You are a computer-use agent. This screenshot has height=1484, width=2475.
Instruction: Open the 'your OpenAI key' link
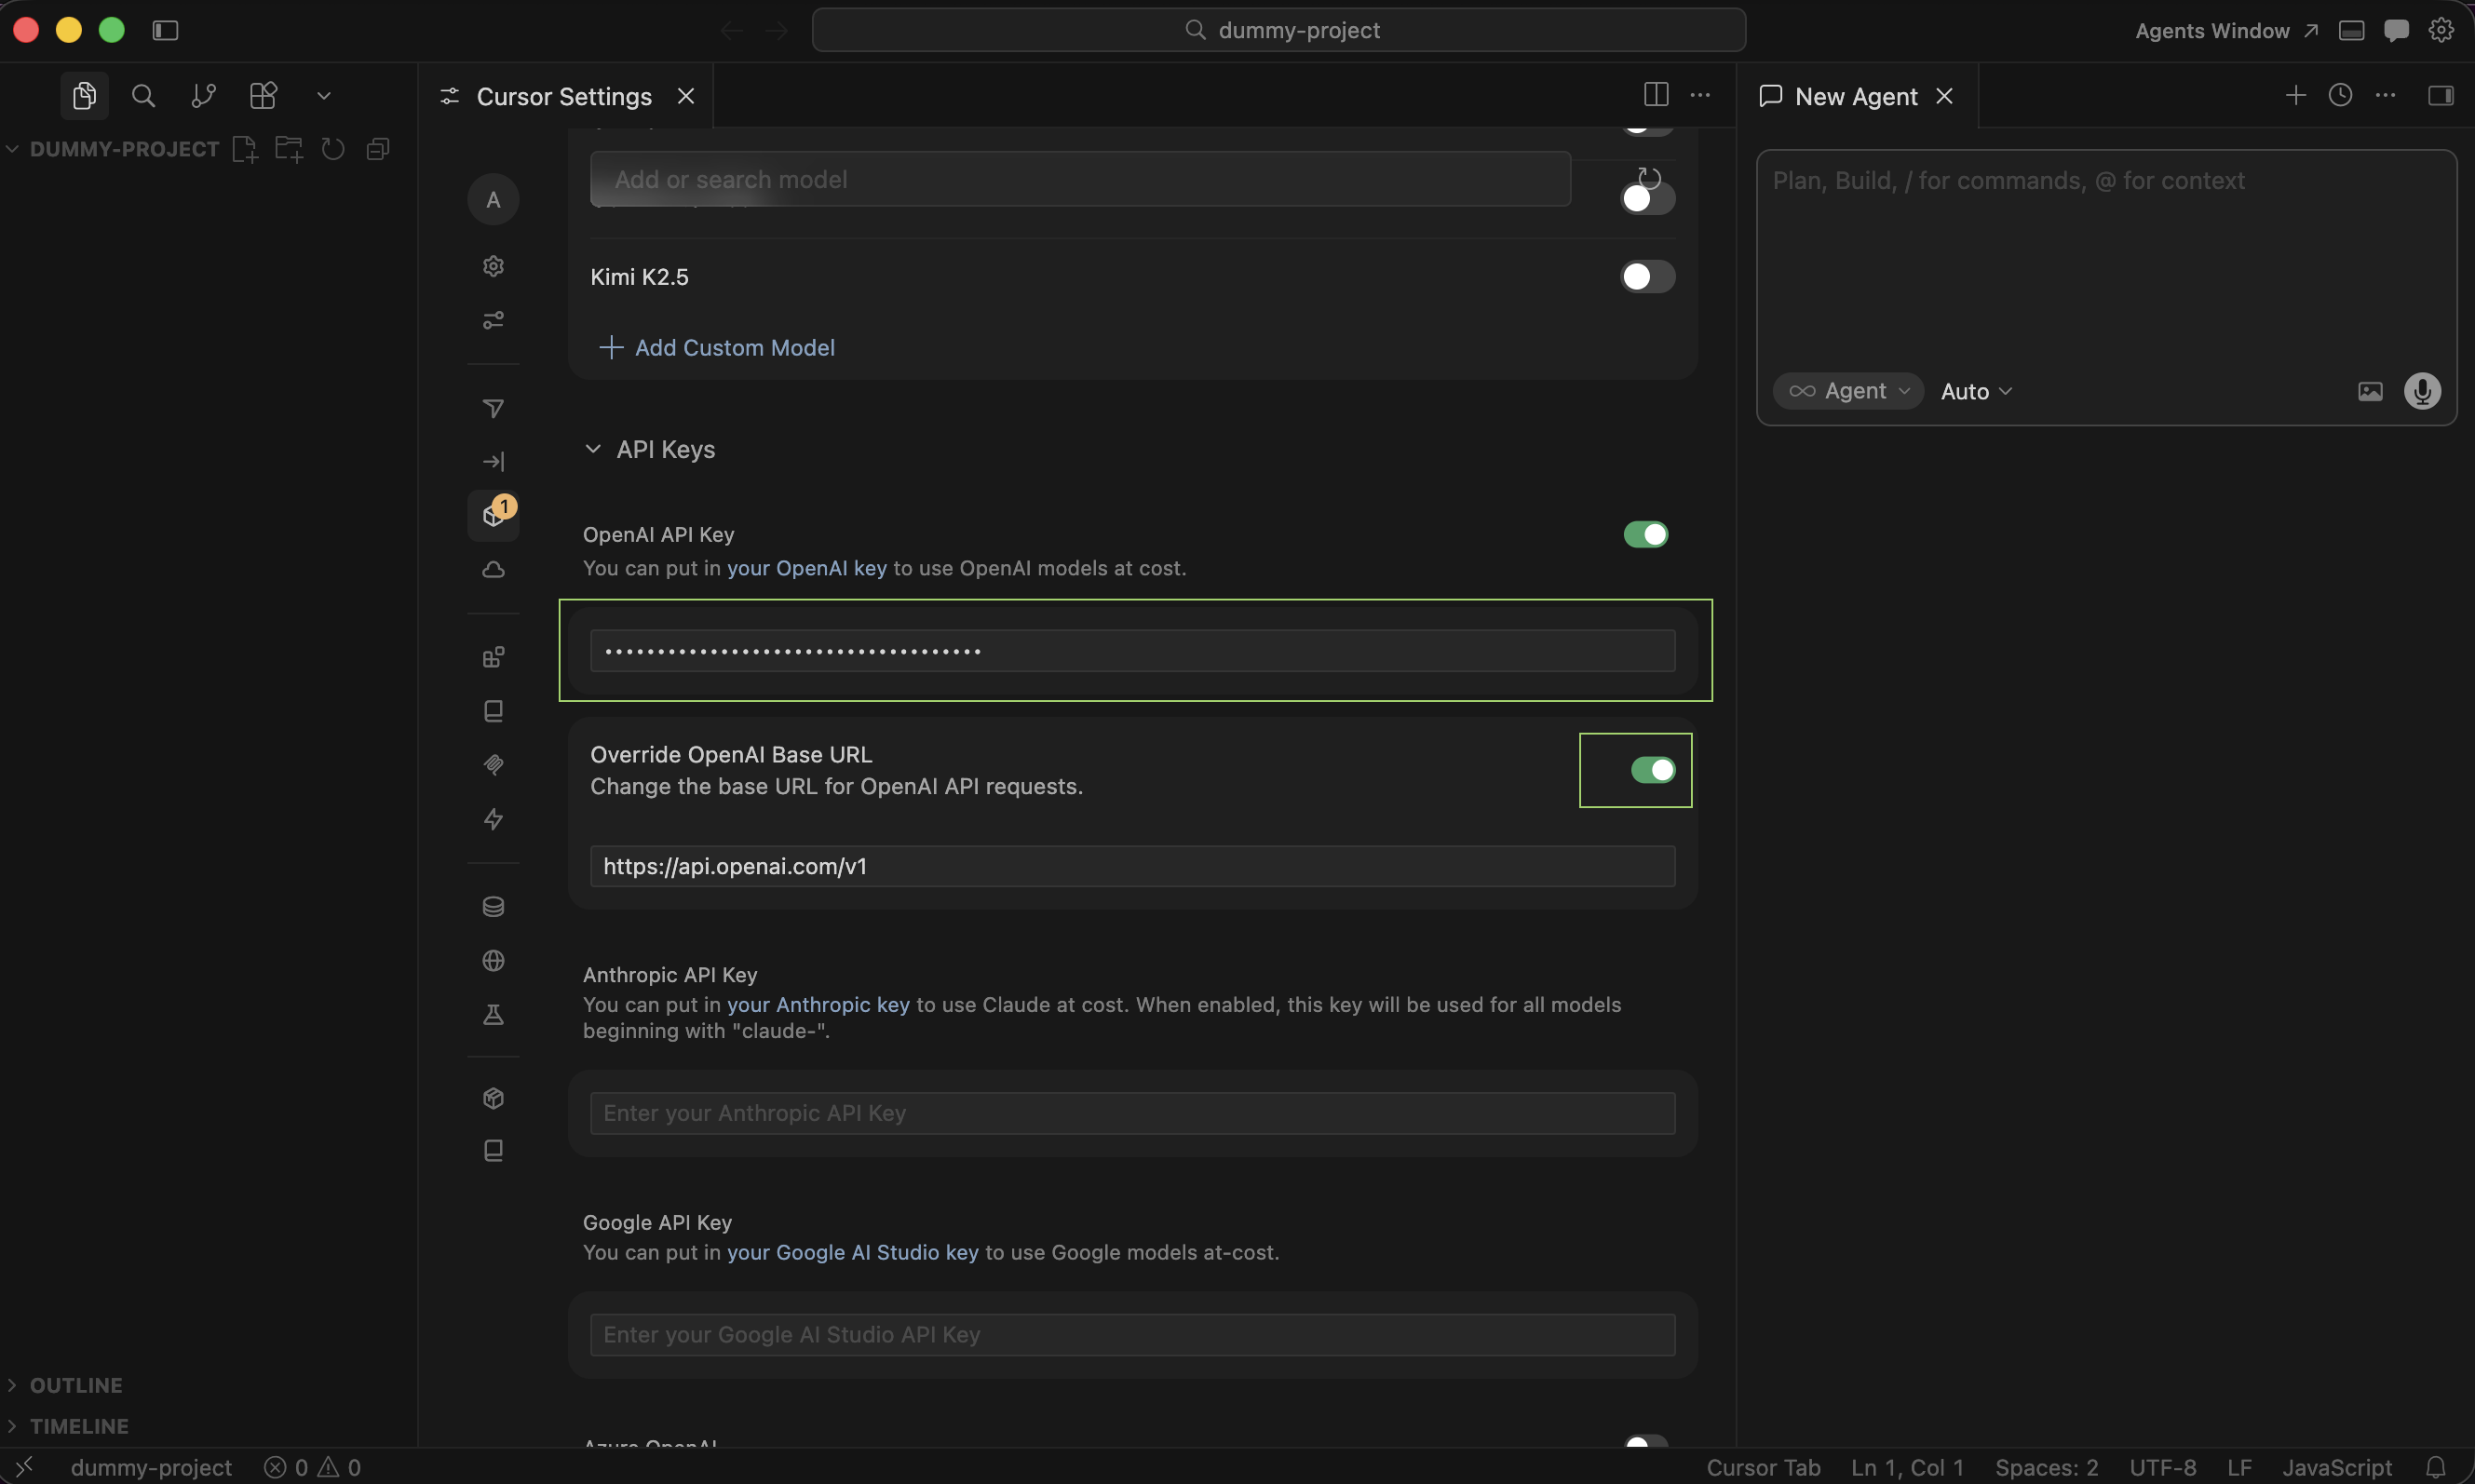pos(807,568)
